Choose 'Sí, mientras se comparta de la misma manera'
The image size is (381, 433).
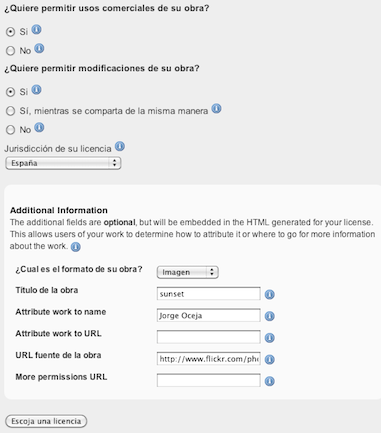point(11,111)
